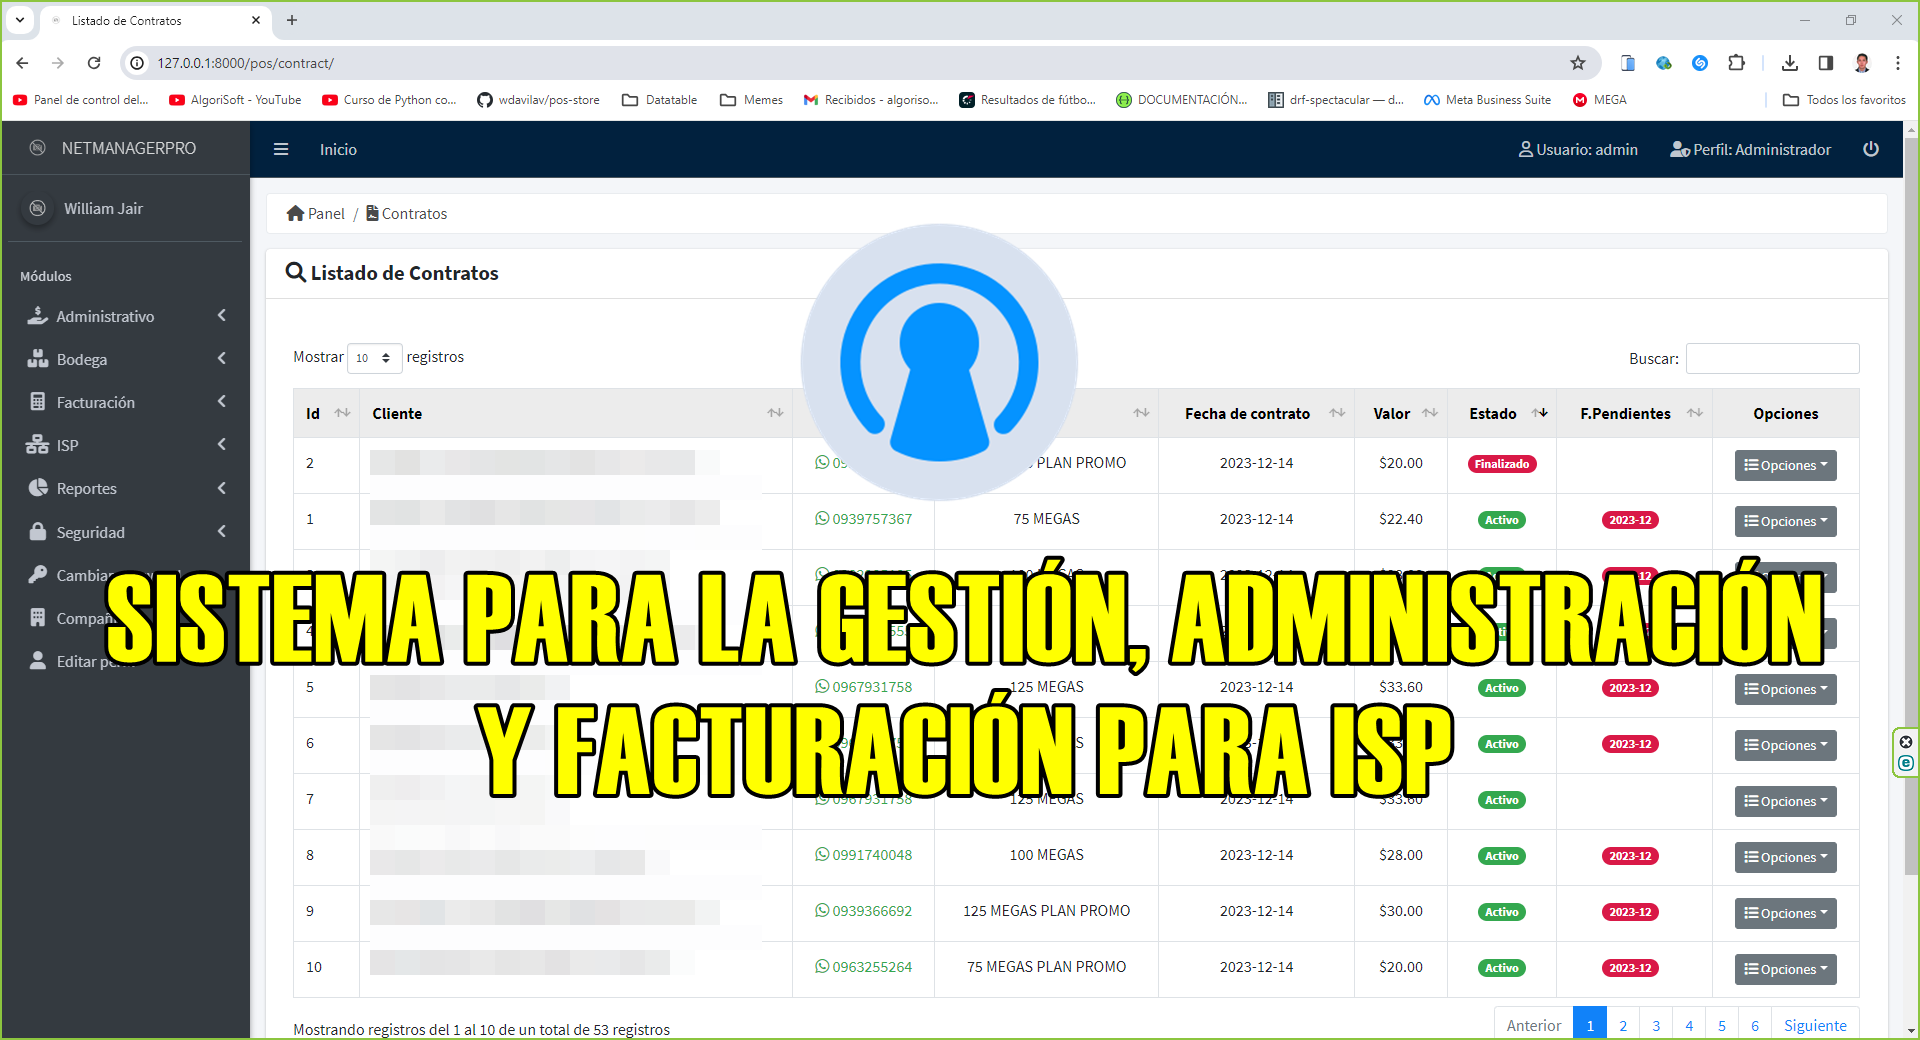Go to page 3 of contracts
Screen dimensions: 1920x1040
pyautogui.click(x=1656, y=1025)
